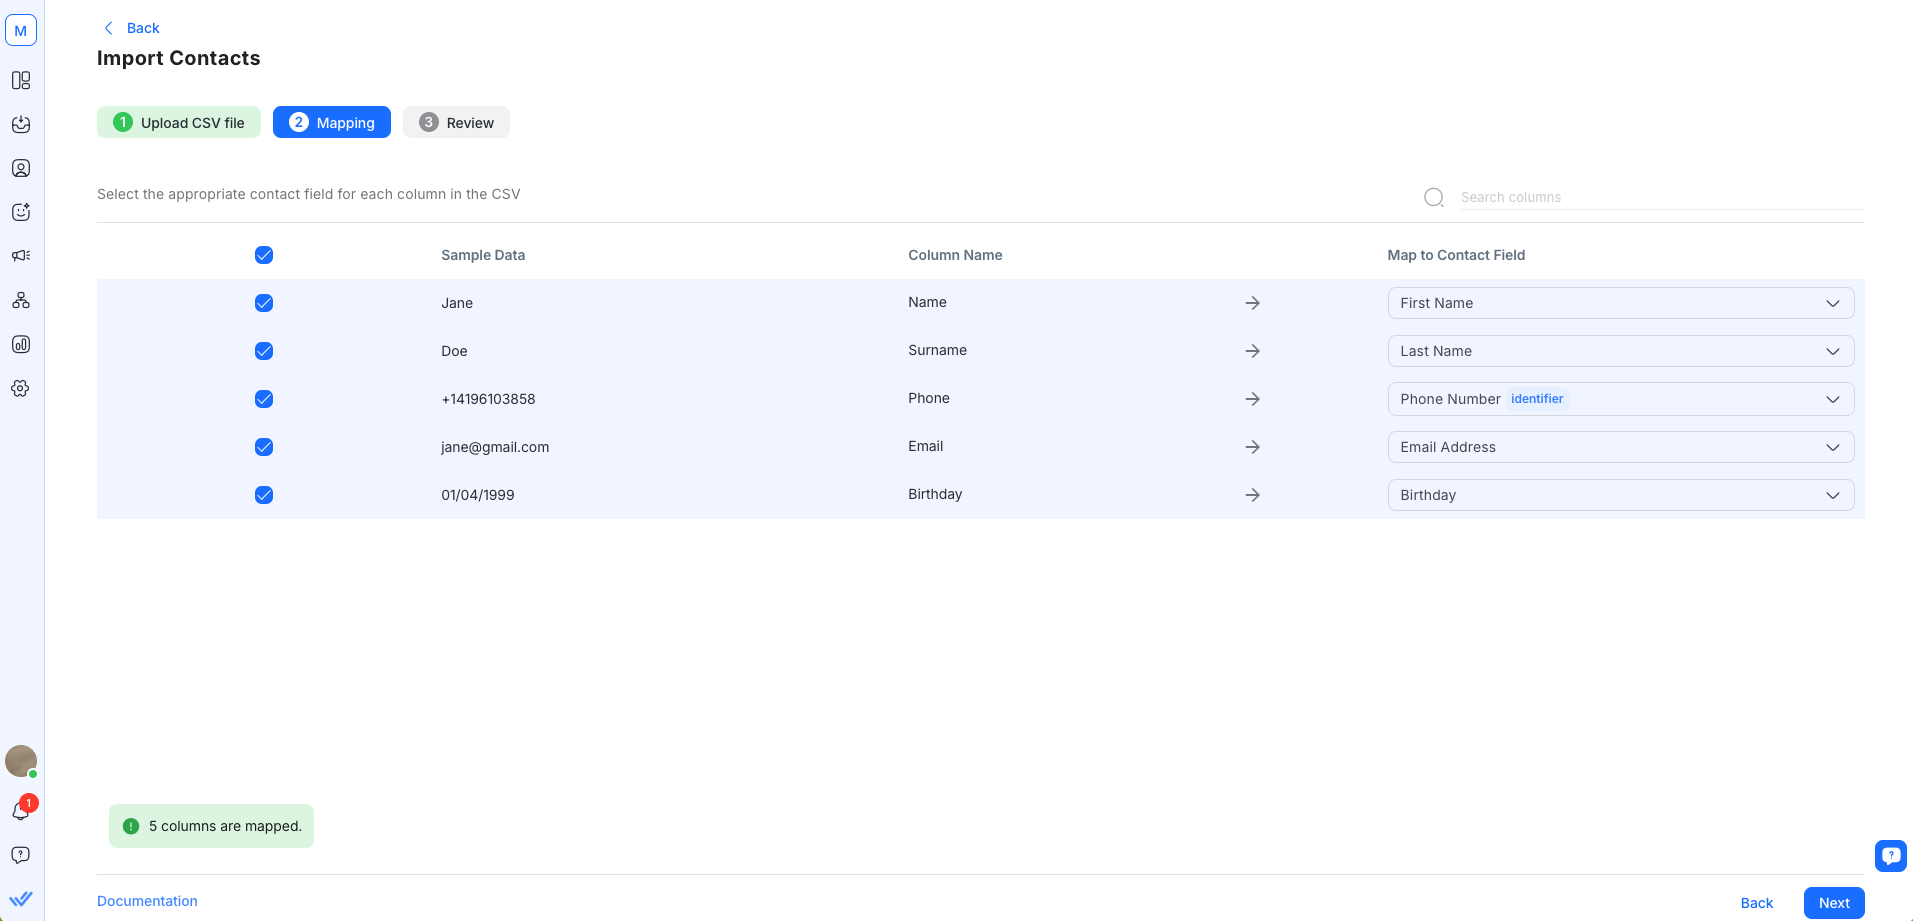Open the Email Address mapping dropdown
Viewport: 1913px width, 921px height.
click(1620, 447)
